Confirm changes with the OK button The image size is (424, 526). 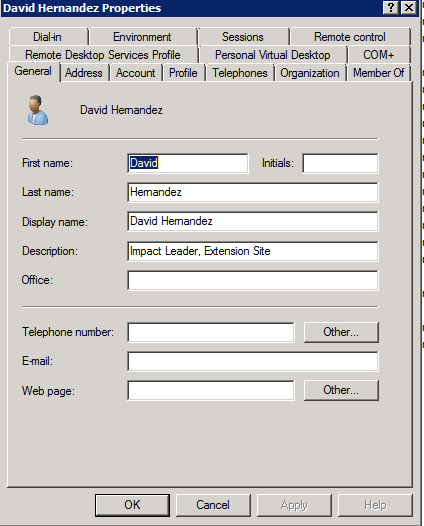(132, 505)
